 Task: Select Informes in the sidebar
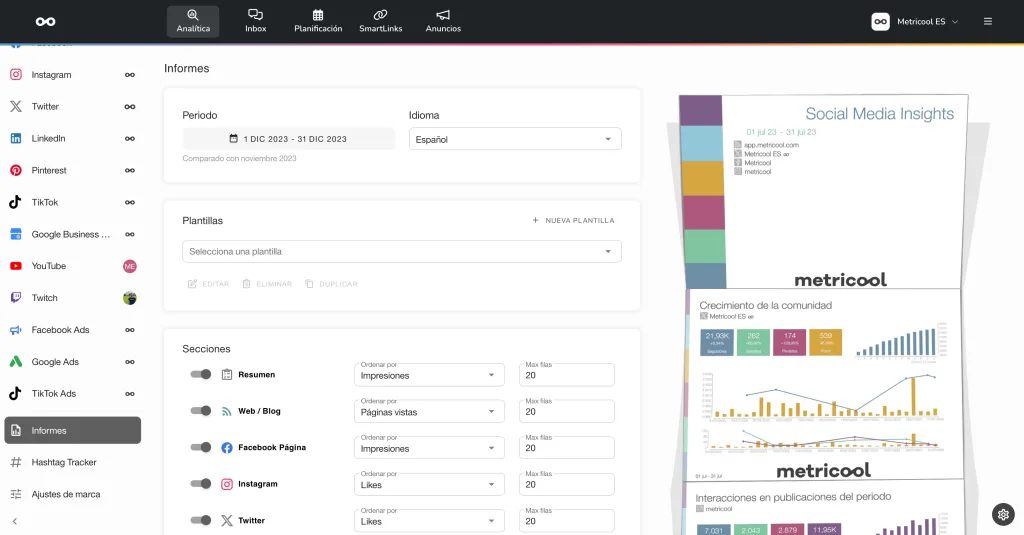click(x=72, y=430)
